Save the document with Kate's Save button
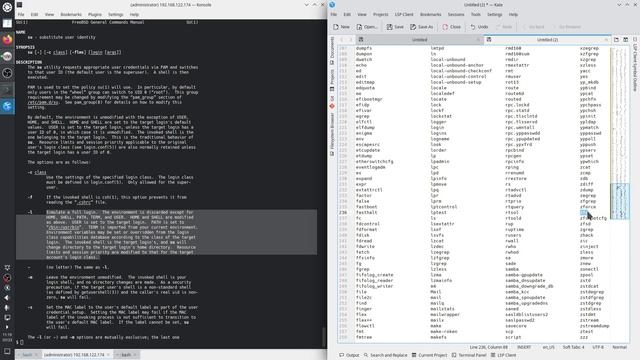Image resolution: width=640 pixels, height=360 pixels. [395, 27]
